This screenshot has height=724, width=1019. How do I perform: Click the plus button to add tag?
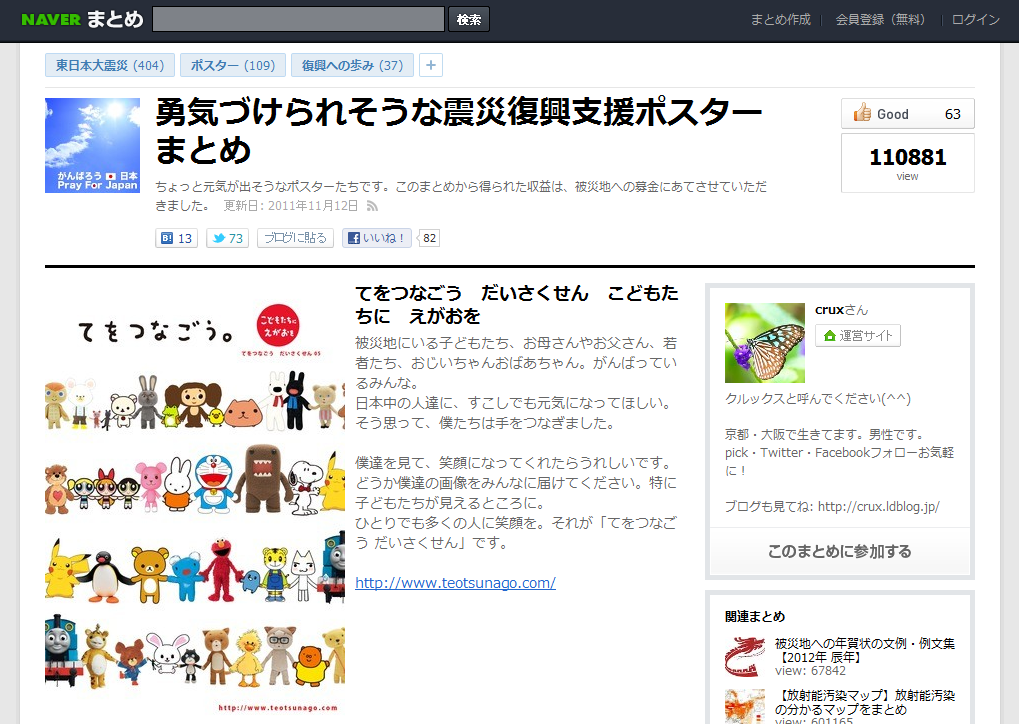pos(431,65)
